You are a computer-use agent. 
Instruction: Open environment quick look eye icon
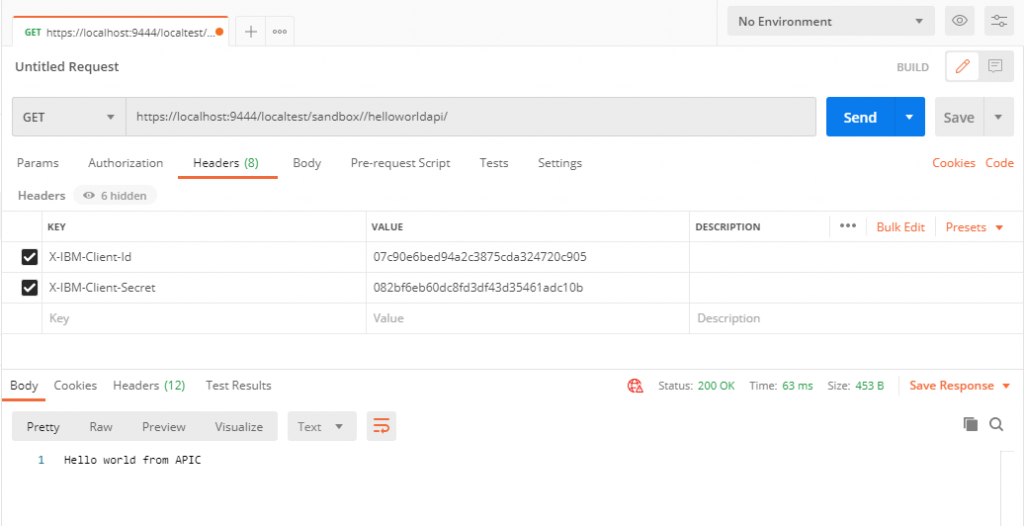tap(959, 21)
